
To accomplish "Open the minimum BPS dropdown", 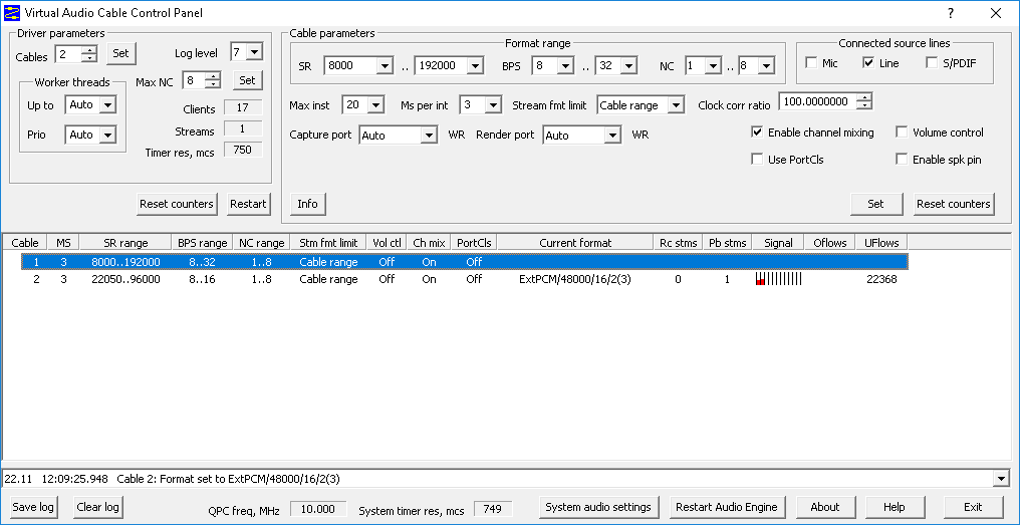I will point(565,66).
